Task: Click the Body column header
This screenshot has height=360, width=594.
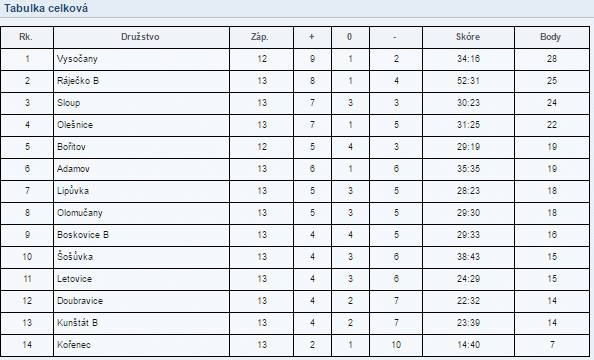Action: point(550,37)
